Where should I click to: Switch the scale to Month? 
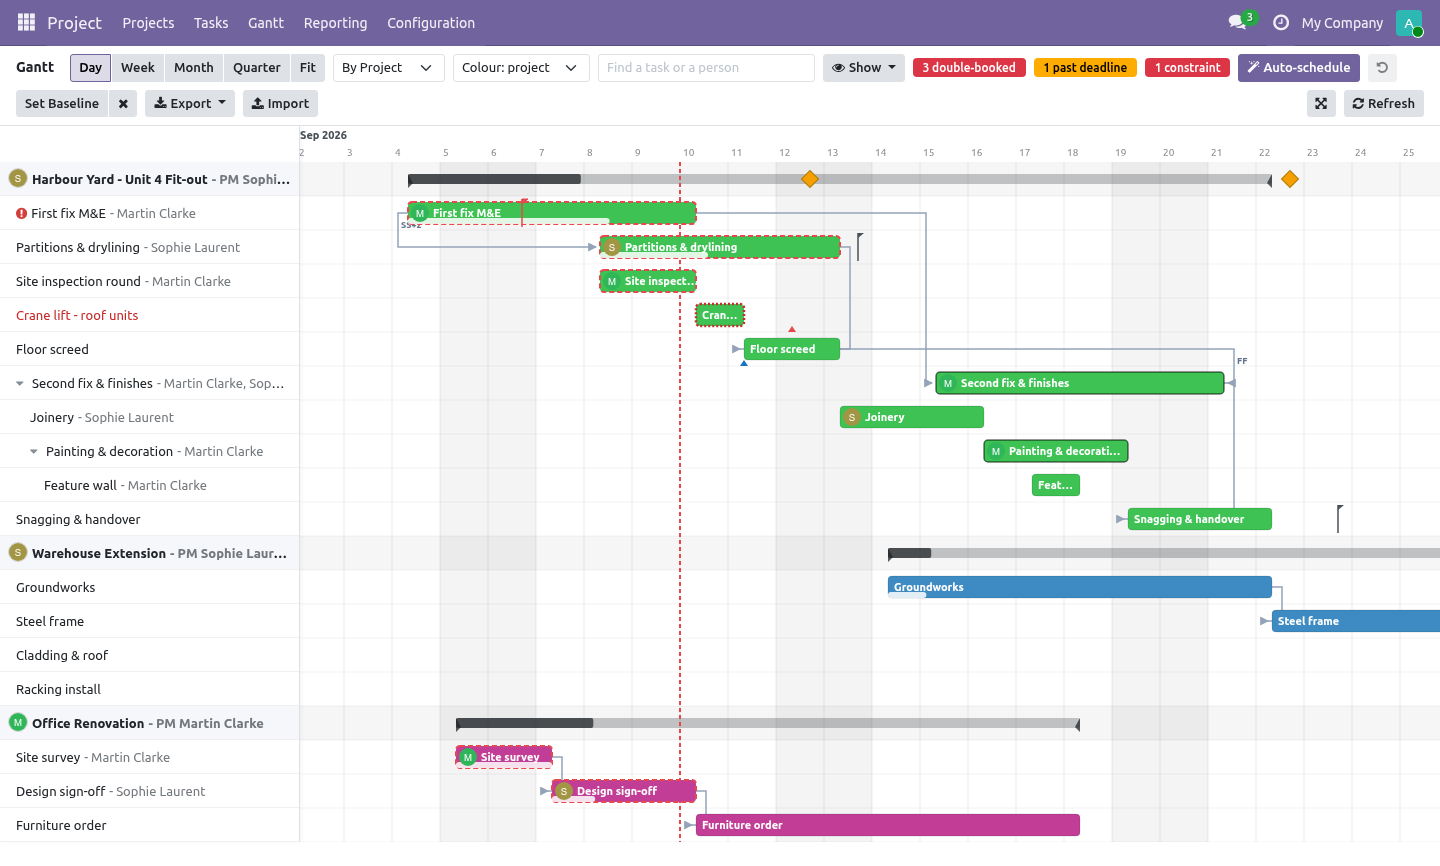(x=194, y=68)
